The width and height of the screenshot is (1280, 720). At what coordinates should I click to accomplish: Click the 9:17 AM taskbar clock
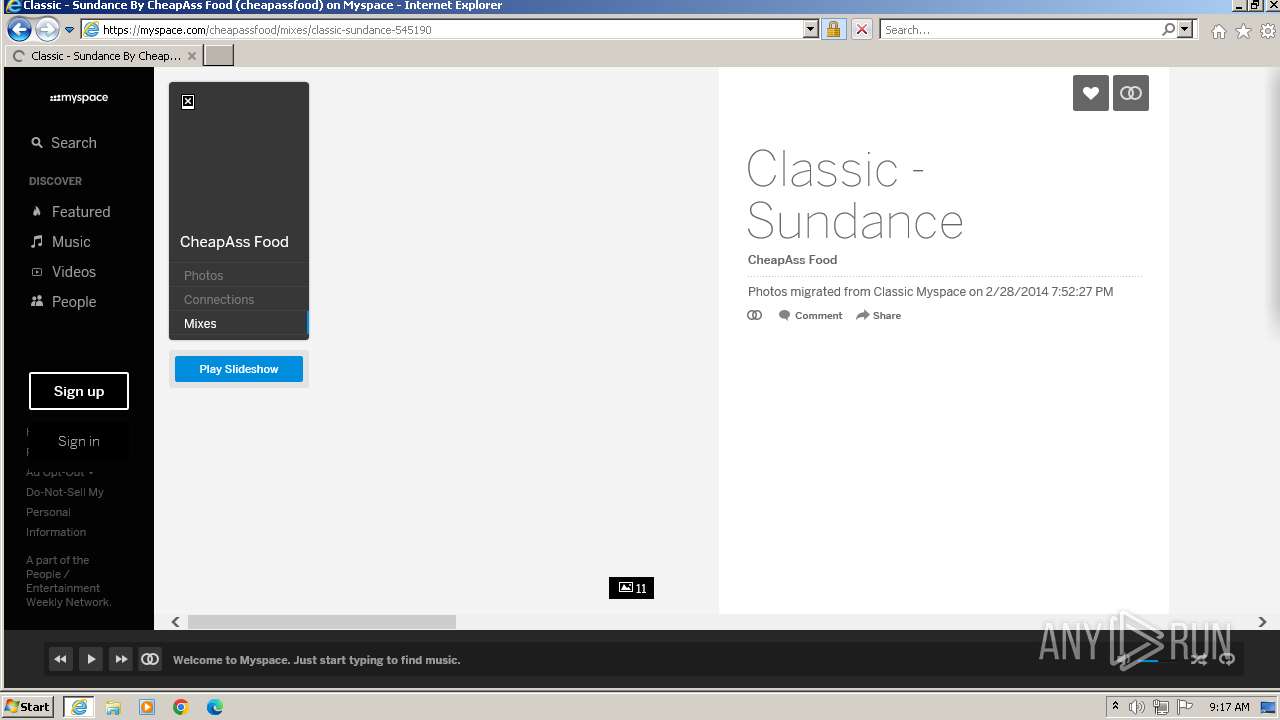1229,707
